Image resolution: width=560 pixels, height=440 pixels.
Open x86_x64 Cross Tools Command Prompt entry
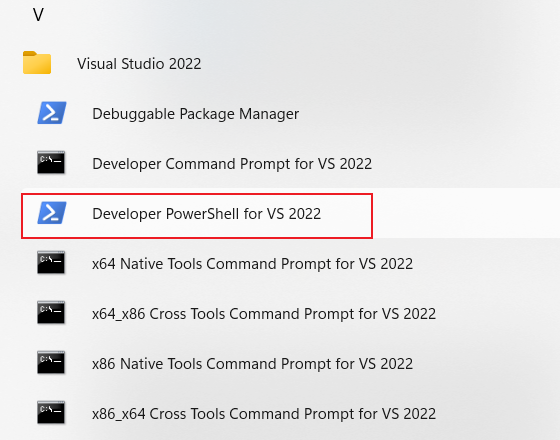[264, 414]
